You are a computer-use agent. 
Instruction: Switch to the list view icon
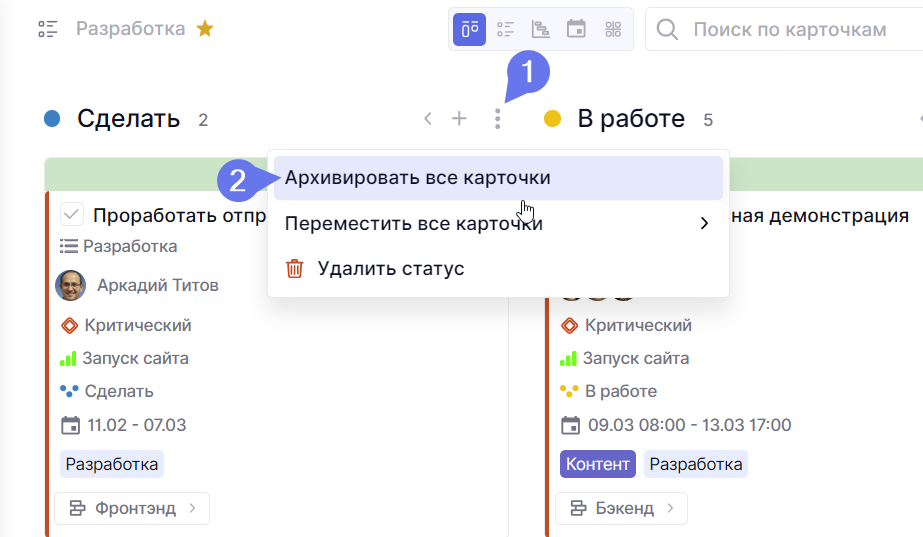point(505,29)
